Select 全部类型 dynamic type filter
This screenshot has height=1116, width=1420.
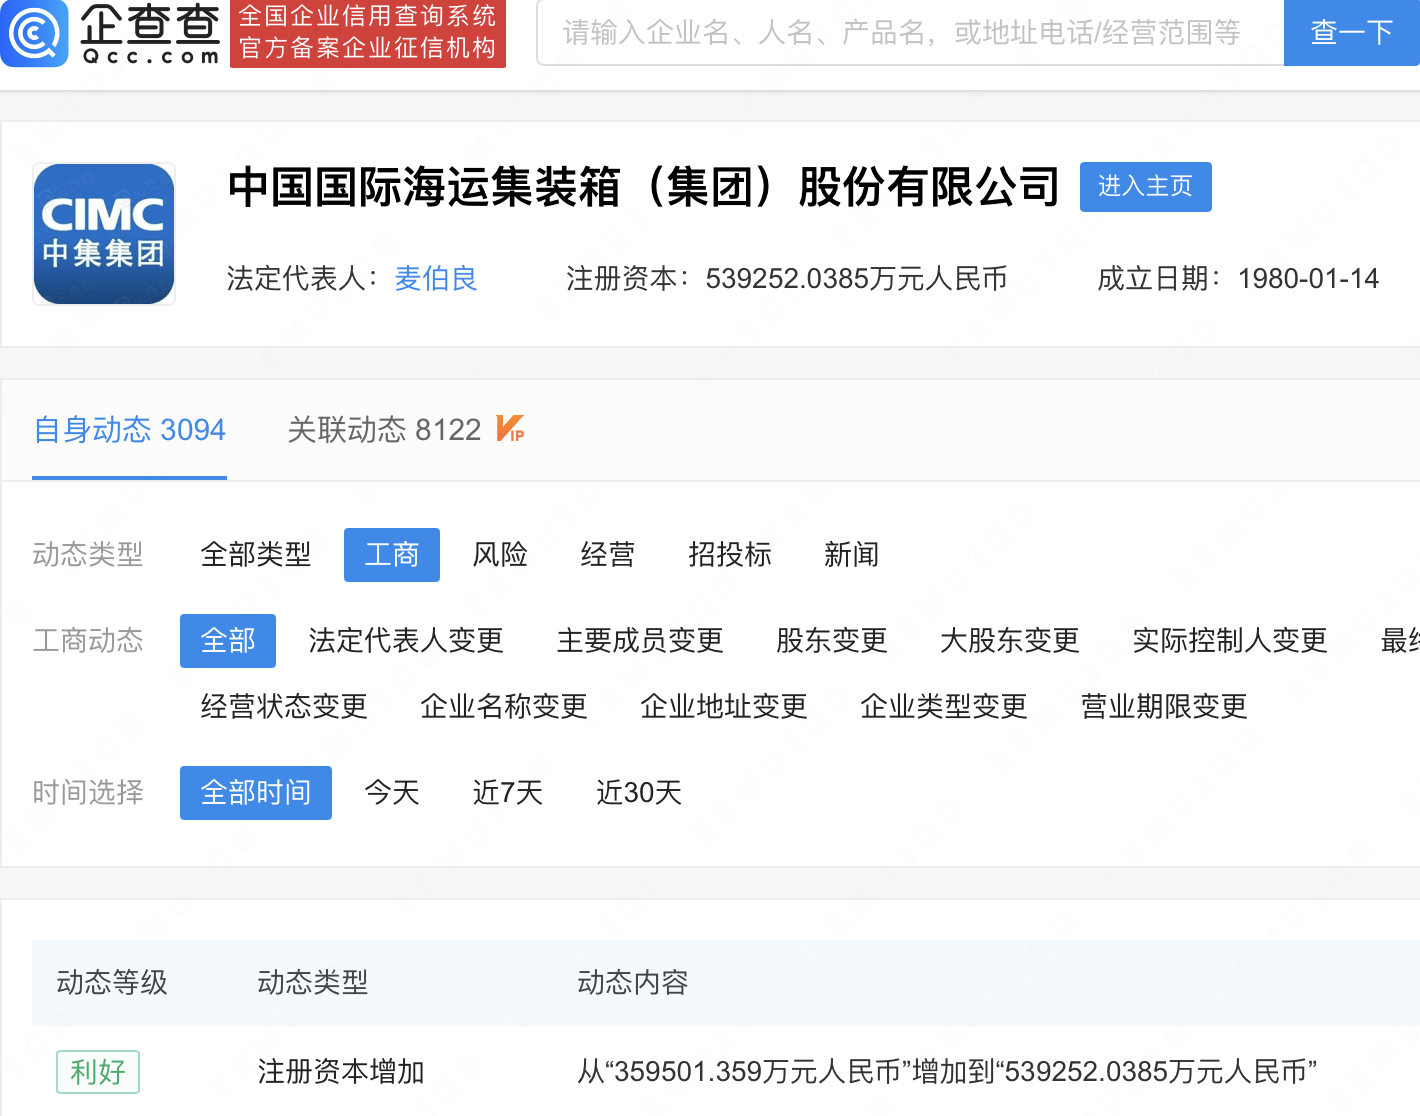[x=256, y=555]
